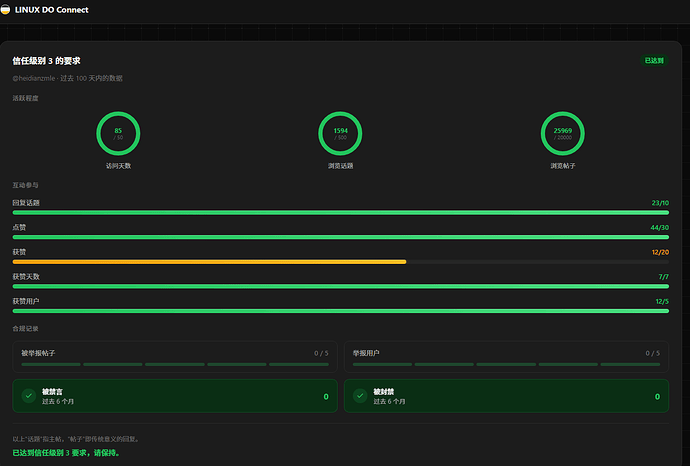Screen dimensions: 690x466
Task: Click the 23/10 value
Action: [x=660, y=203]
